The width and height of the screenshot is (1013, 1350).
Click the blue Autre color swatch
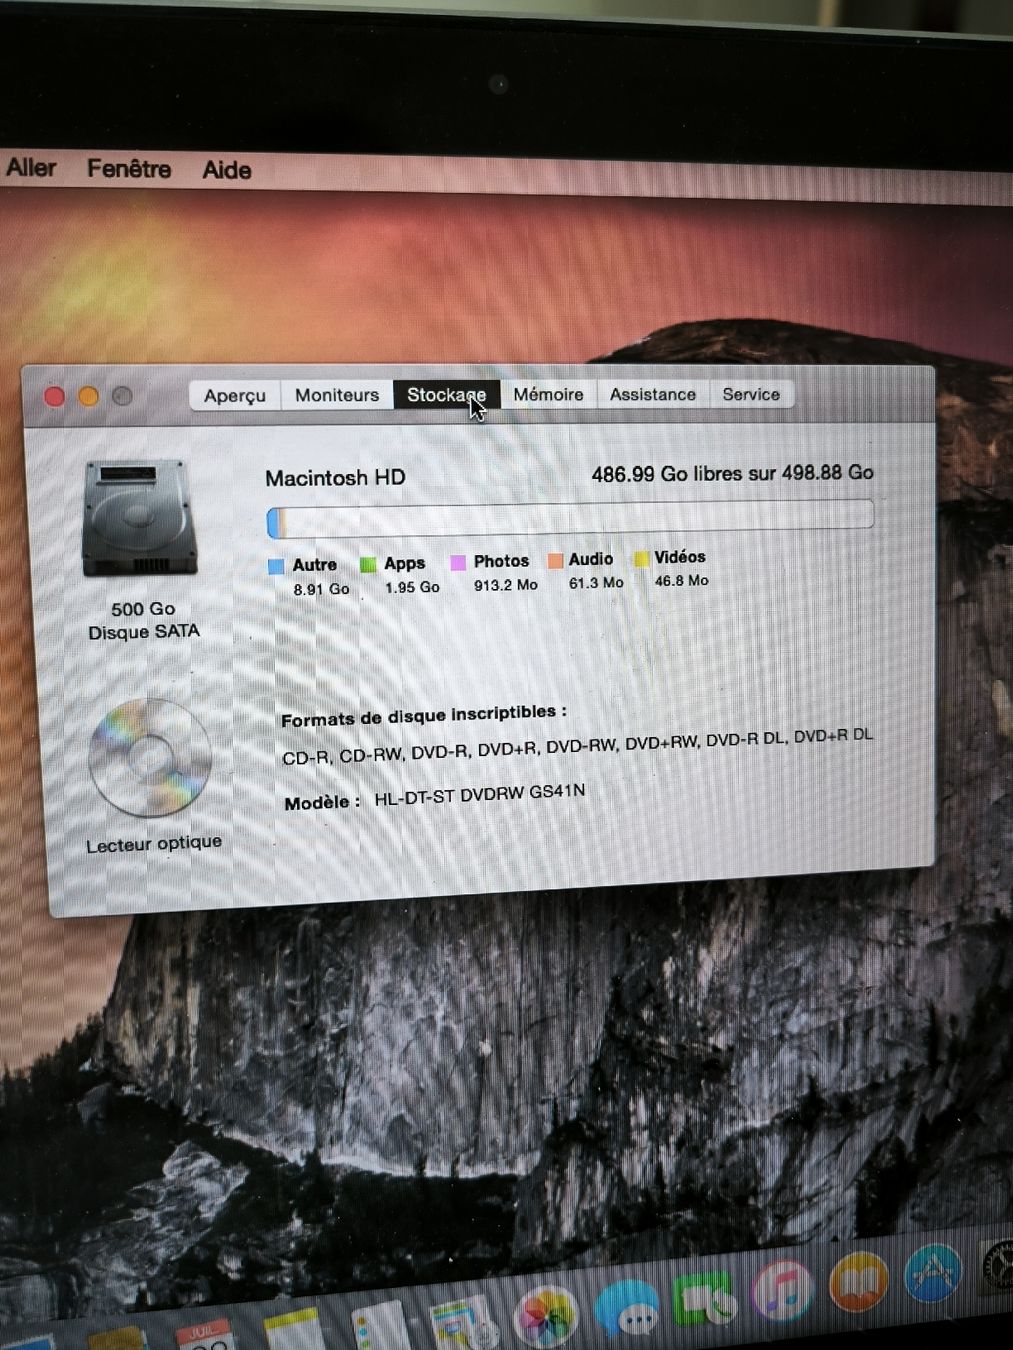pos(277,567)
